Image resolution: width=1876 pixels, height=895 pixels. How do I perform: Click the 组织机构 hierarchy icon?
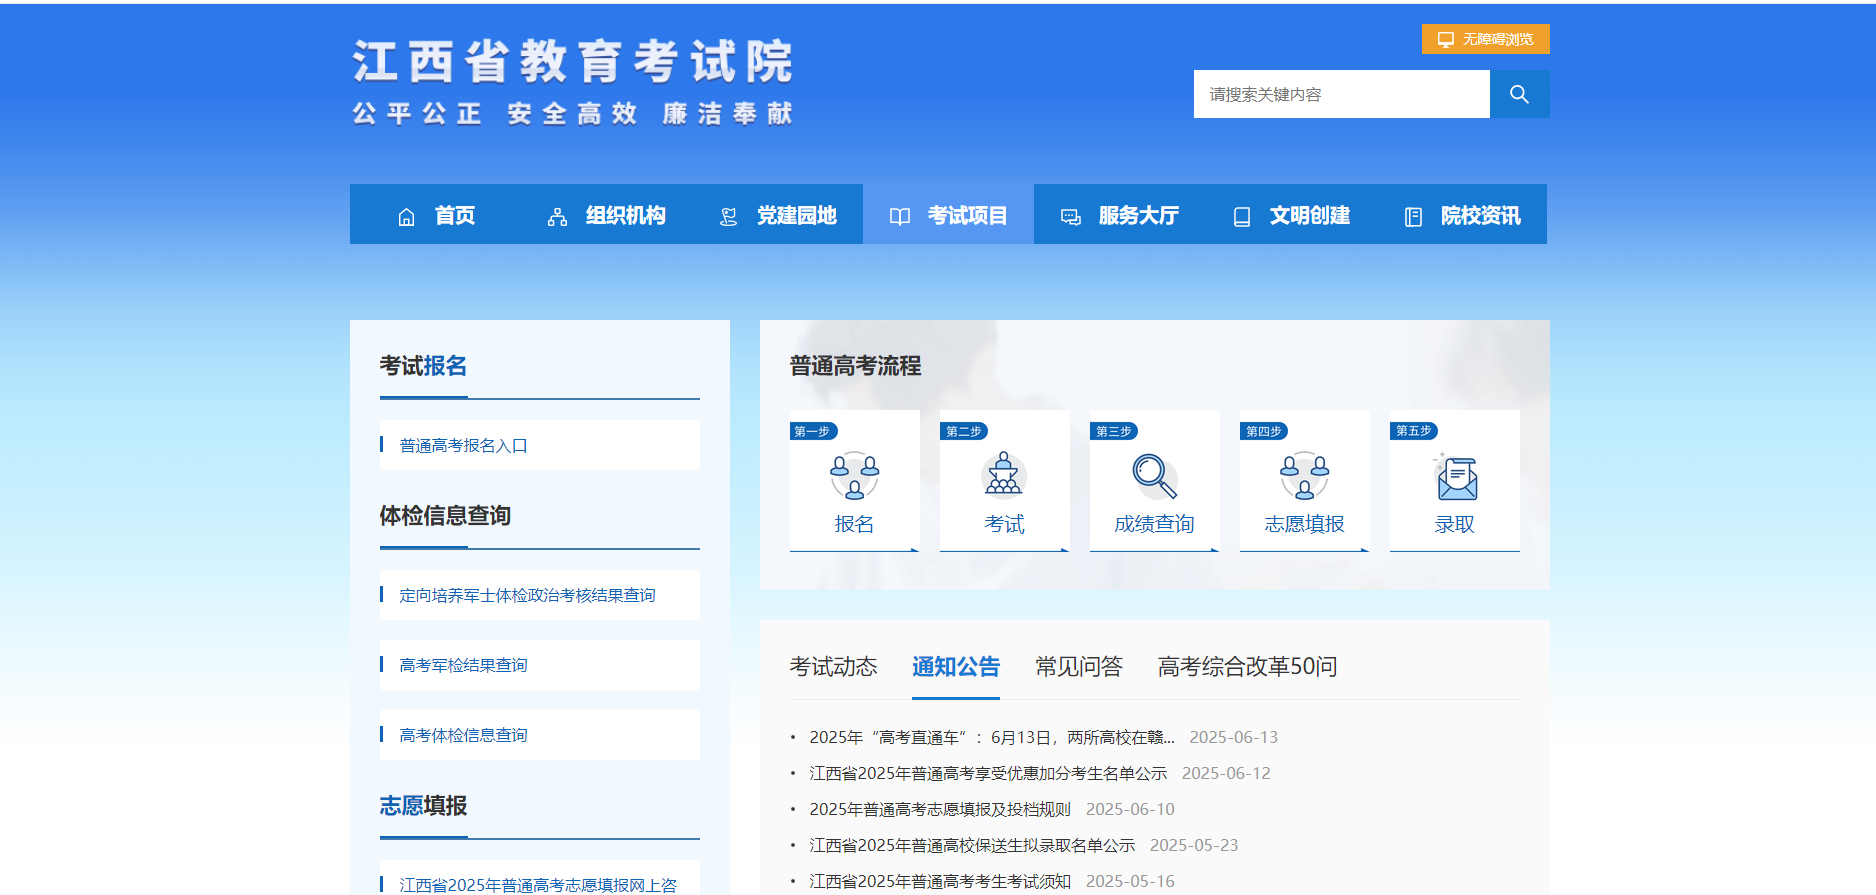coord(557,217)
